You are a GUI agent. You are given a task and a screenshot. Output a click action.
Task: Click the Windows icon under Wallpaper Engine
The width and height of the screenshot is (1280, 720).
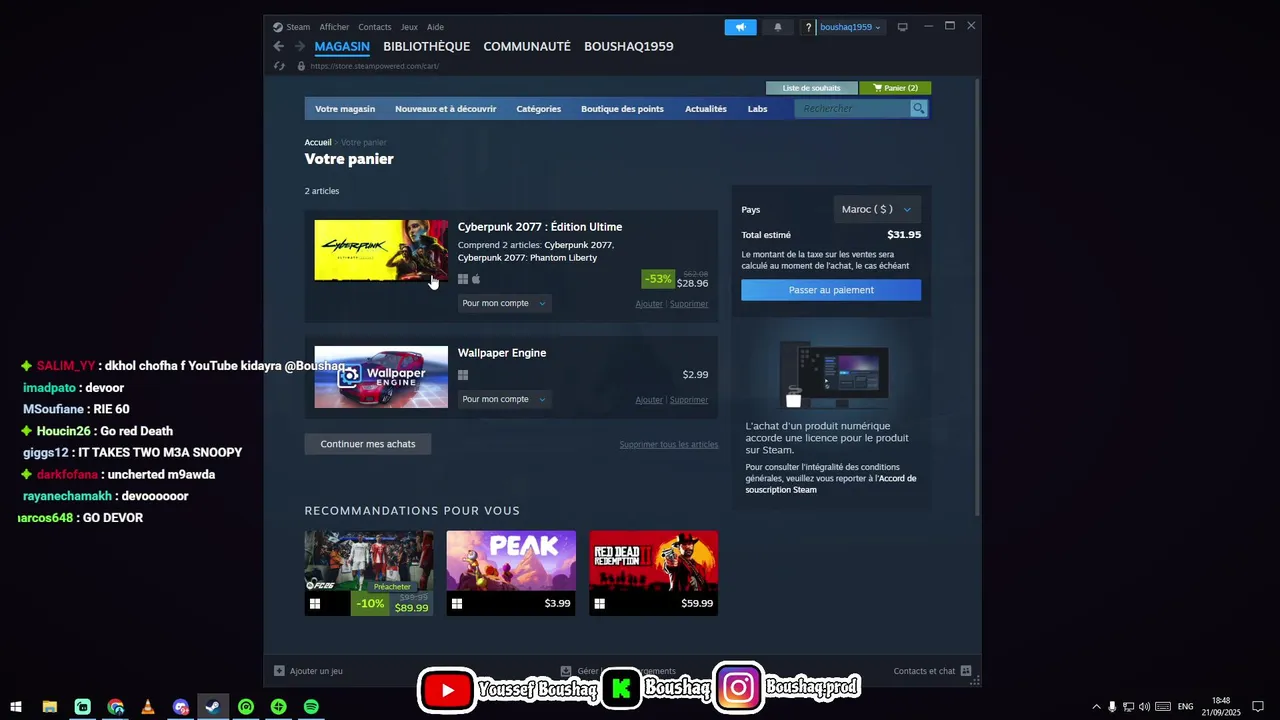coord(463,375)
